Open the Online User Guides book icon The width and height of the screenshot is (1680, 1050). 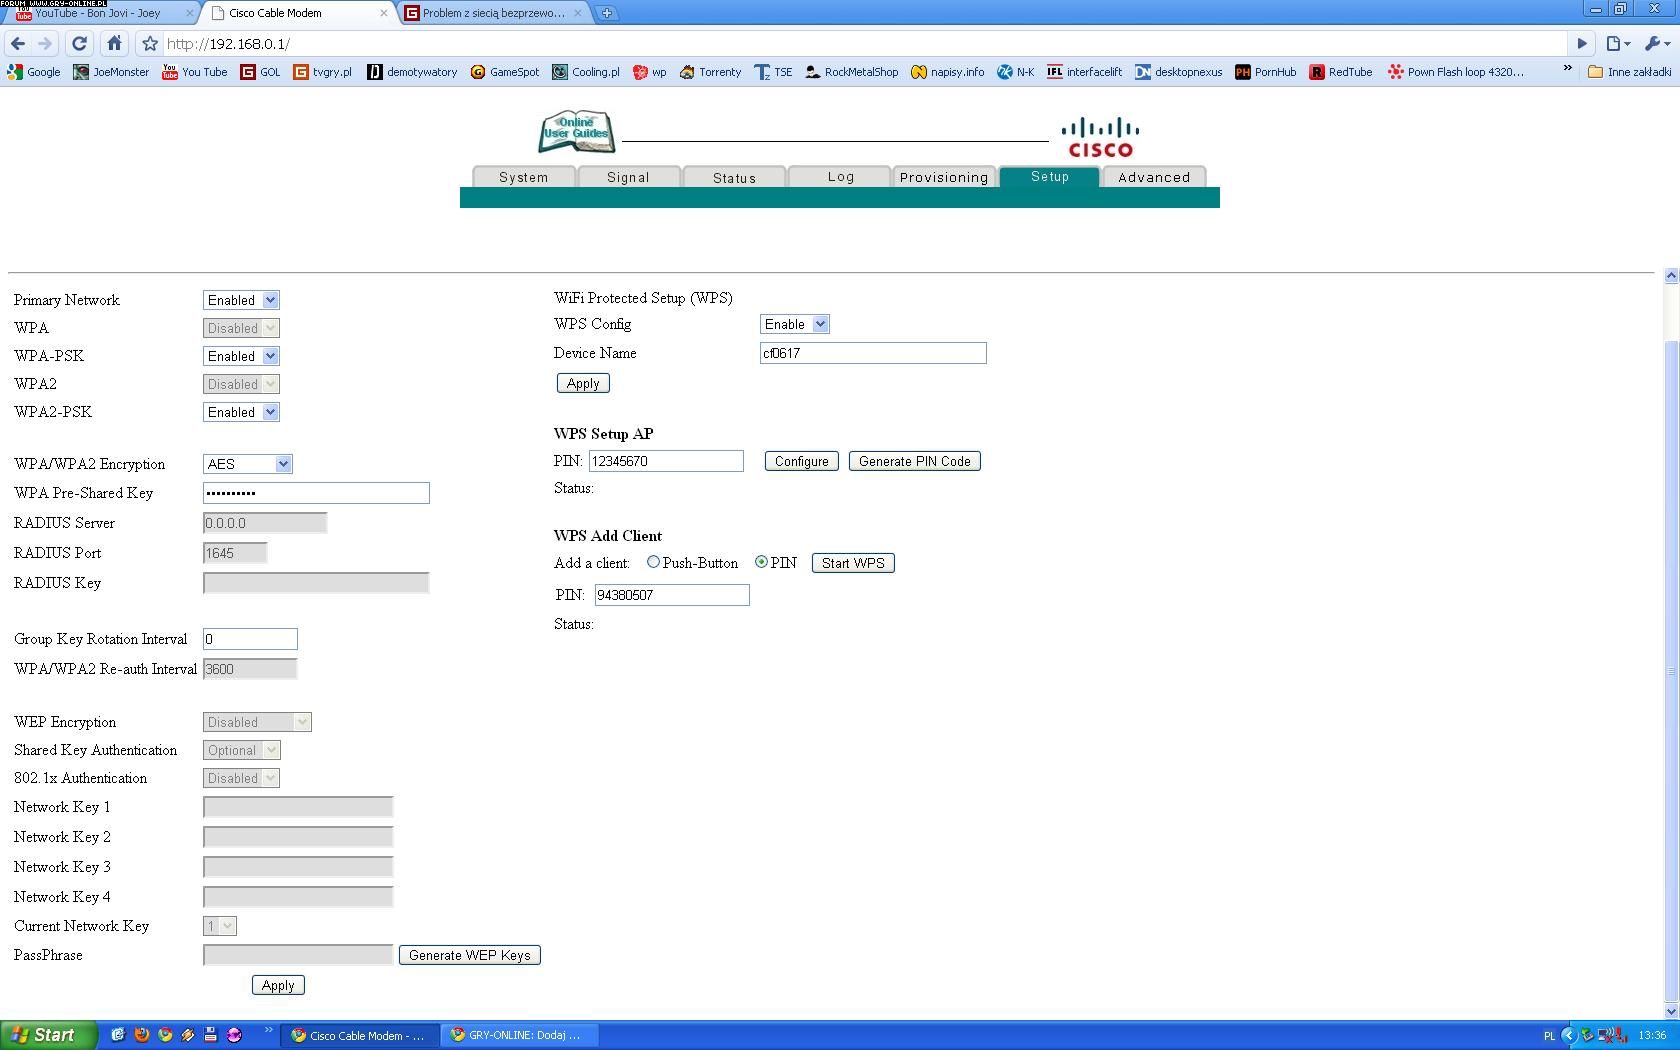tap(576, 131)
